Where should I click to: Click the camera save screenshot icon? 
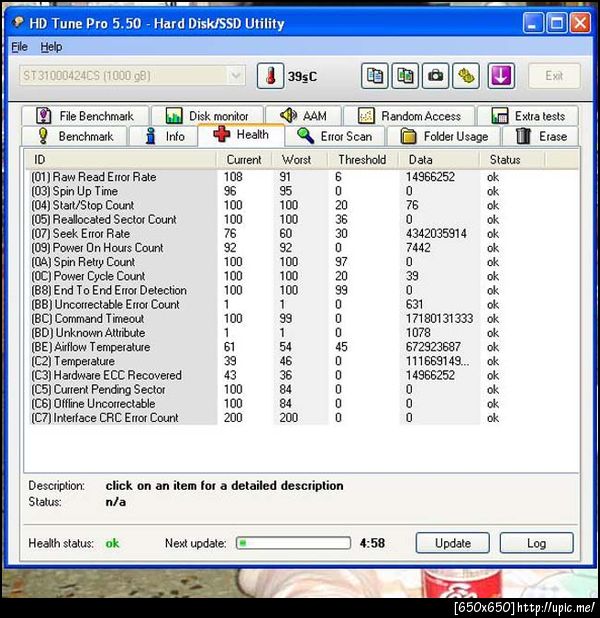pyautogui.click(x=435, y=76)
